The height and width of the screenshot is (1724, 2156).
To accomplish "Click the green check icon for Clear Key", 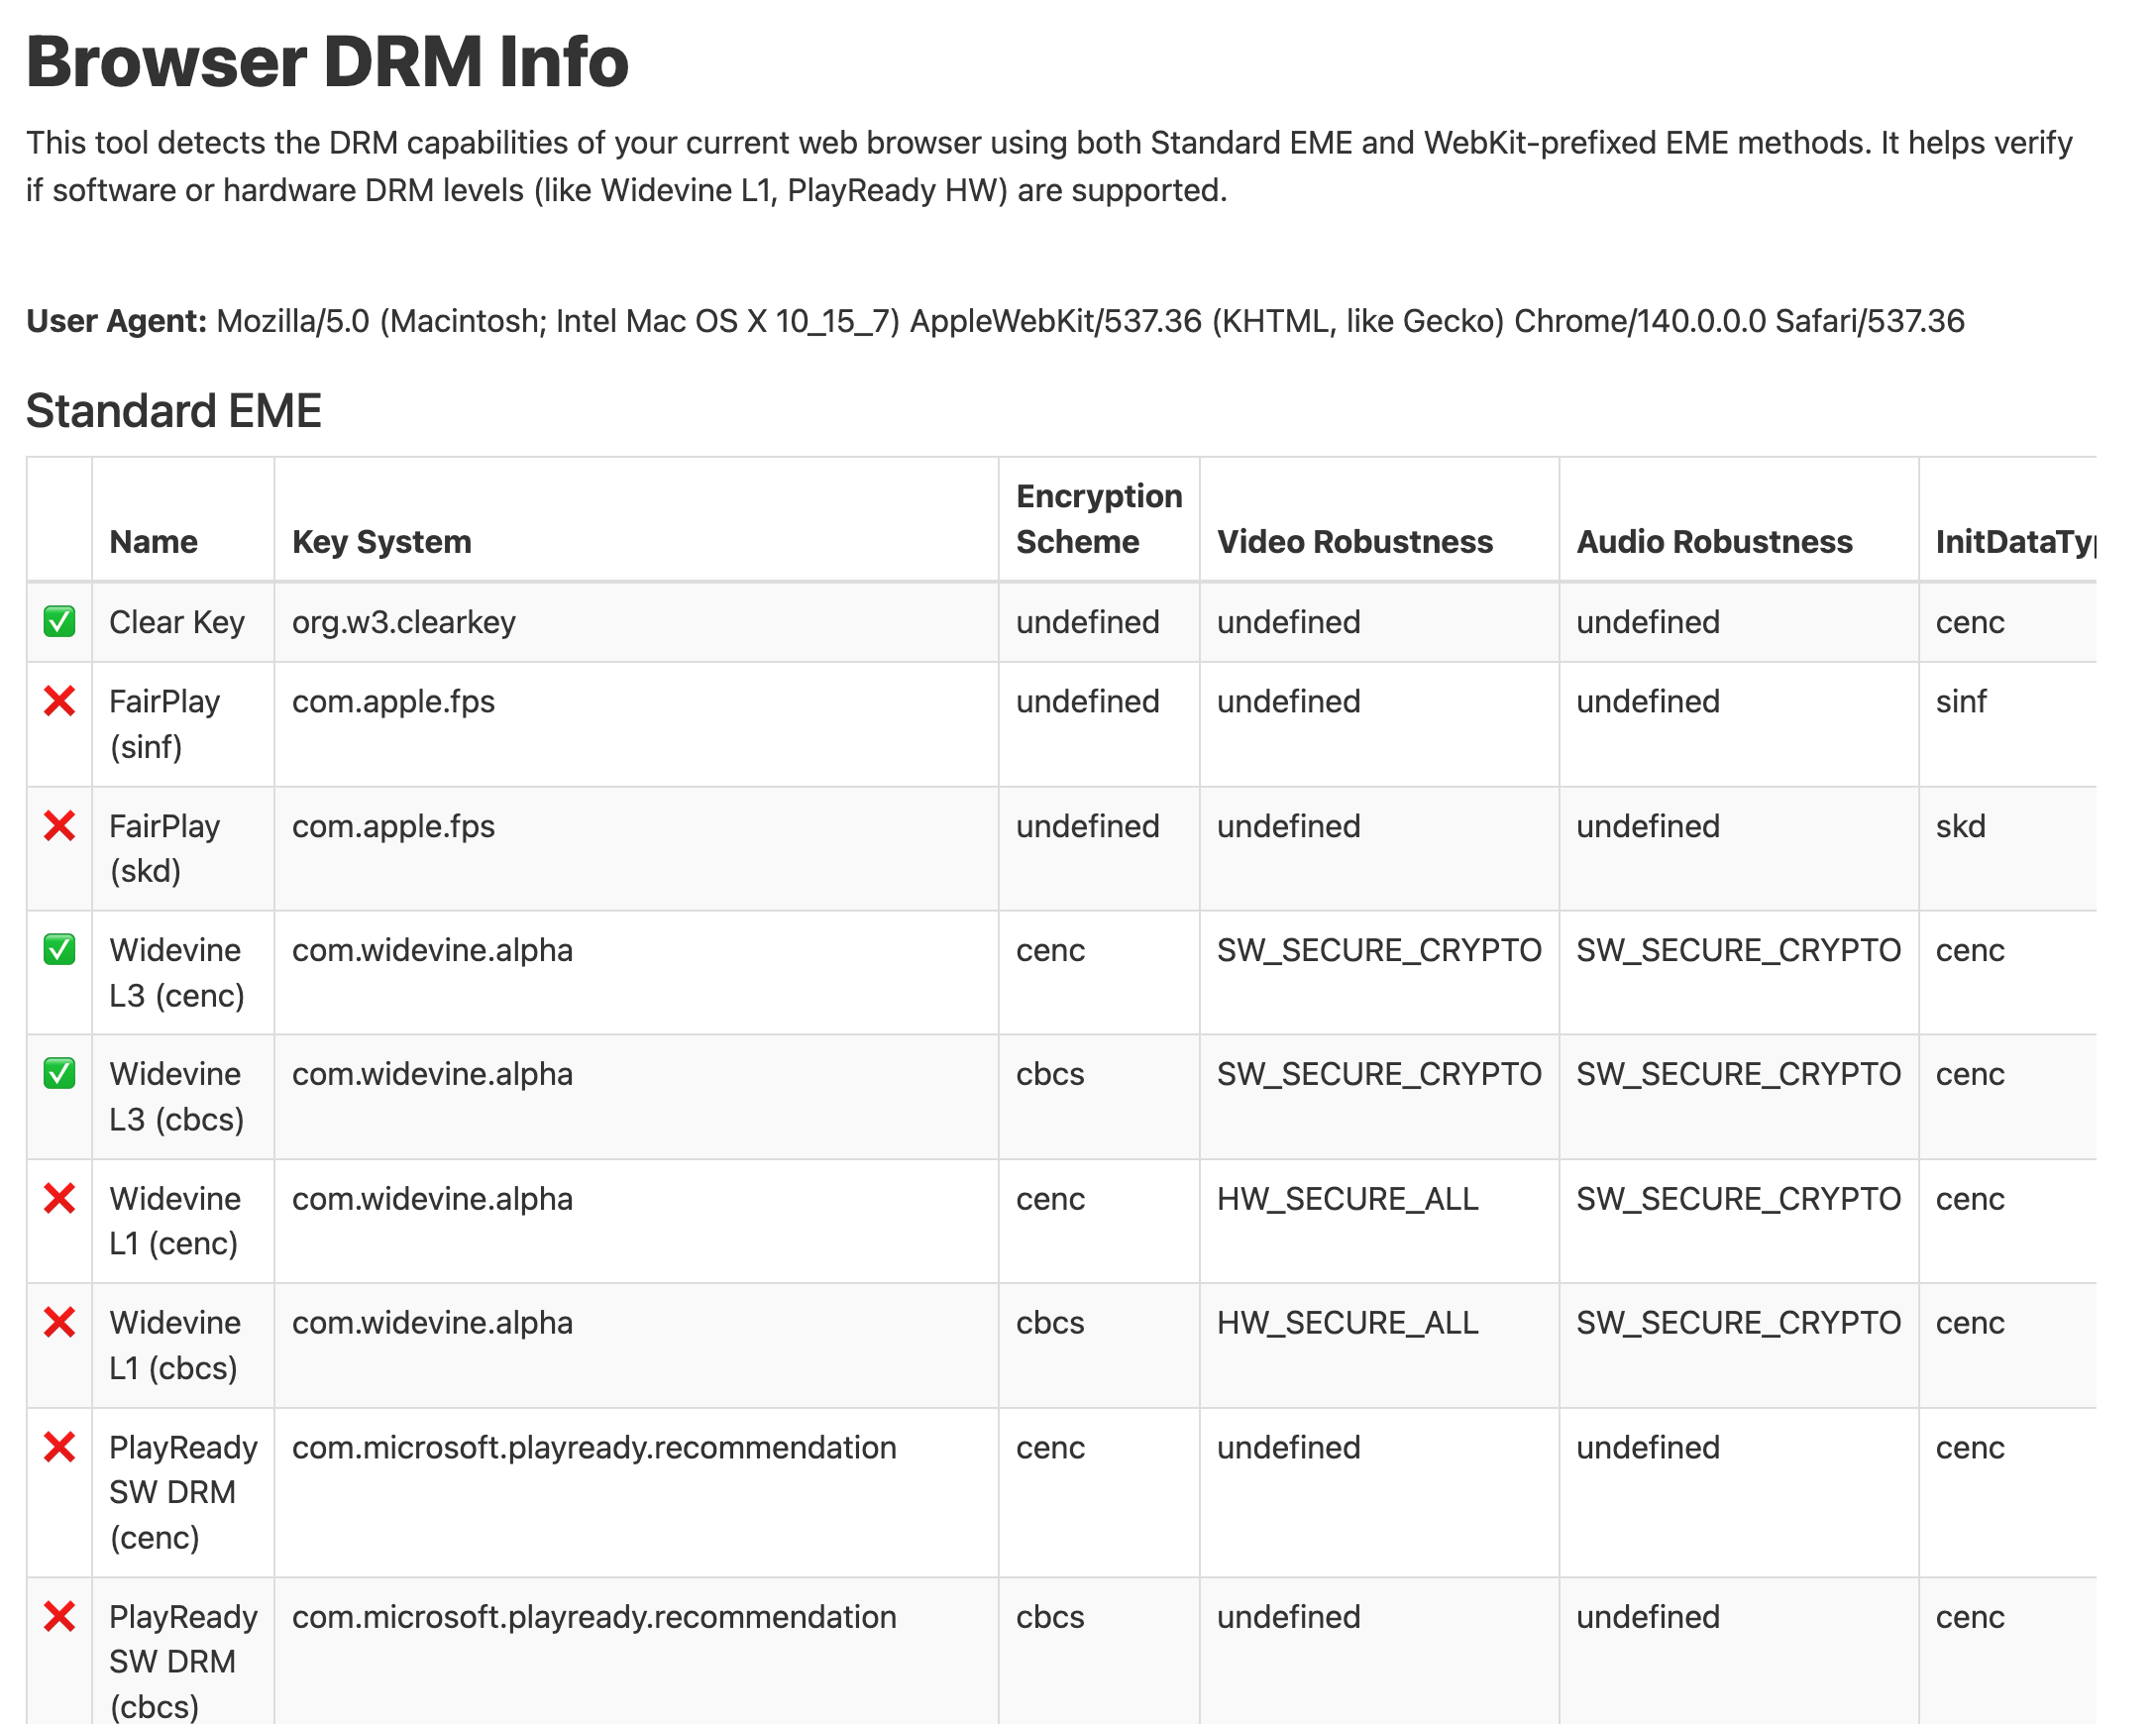I will [x=59, y=622].
